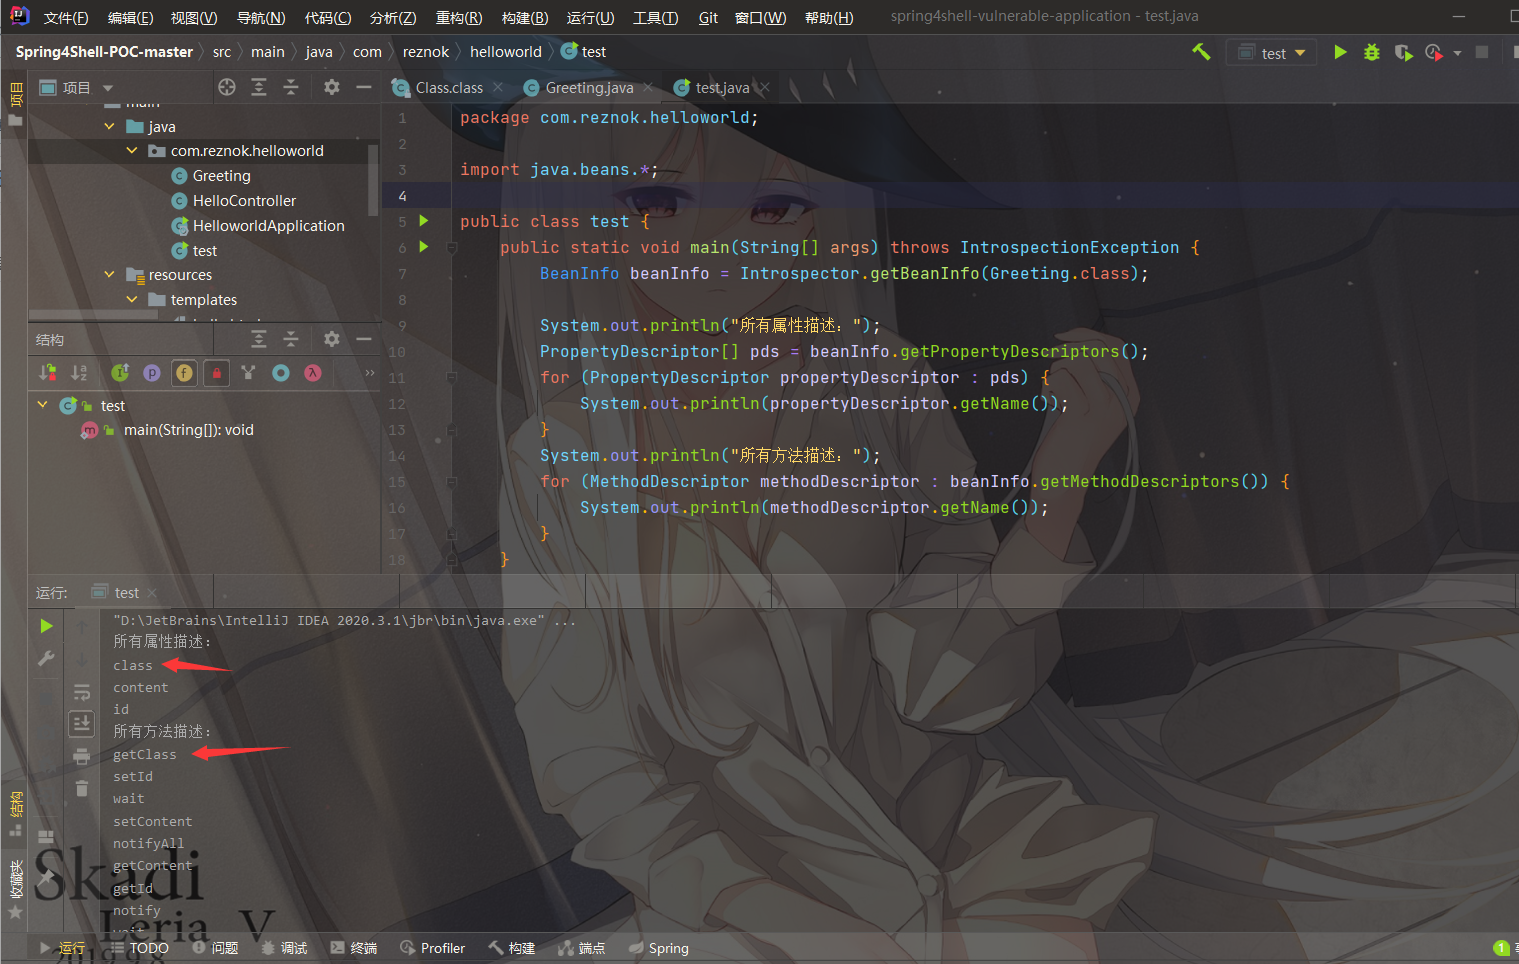Open the Spring tool window
1519x964 pixels.
(659, 948)
